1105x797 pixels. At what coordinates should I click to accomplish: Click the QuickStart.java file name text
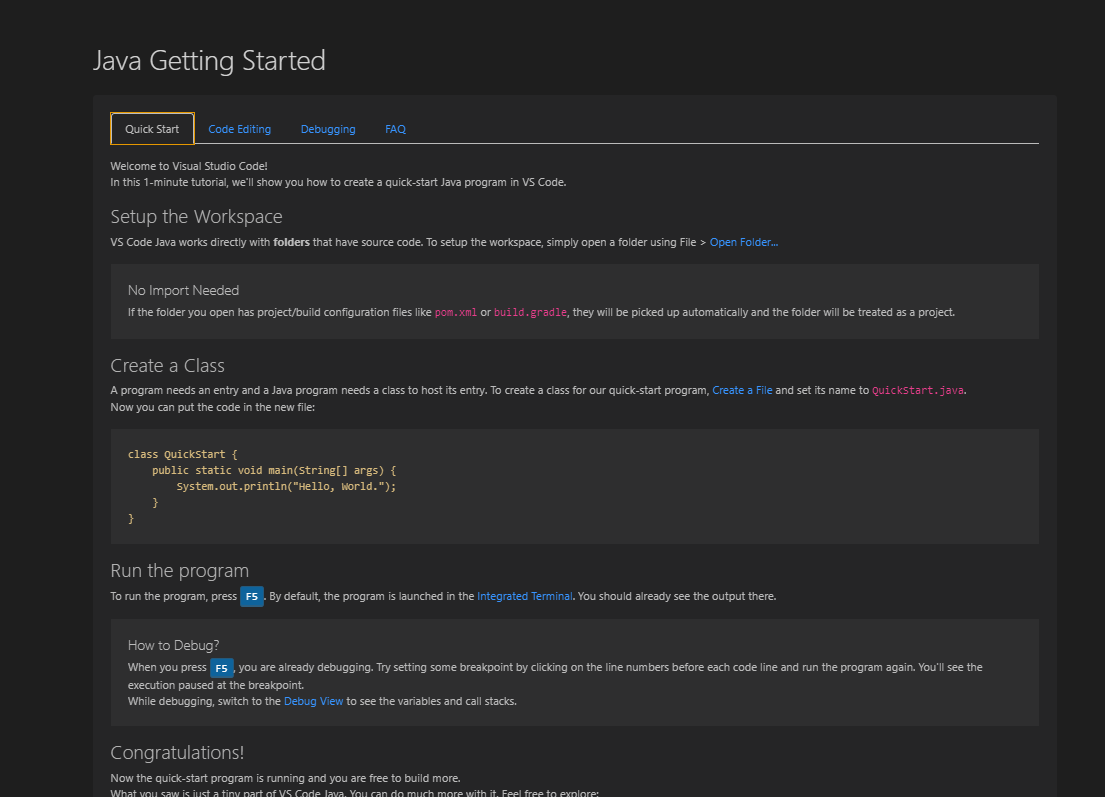tap(918, 390)
